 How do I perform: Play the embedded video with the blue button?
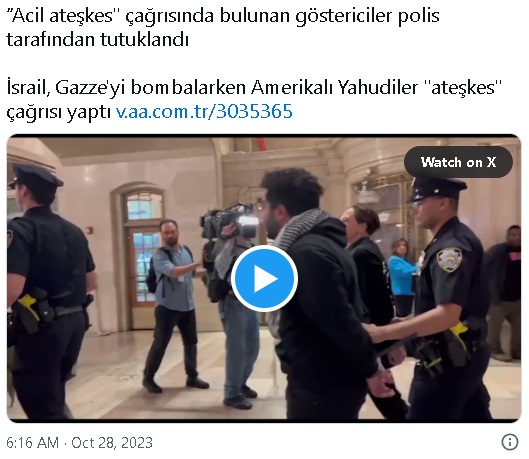(x=264, y=279)
